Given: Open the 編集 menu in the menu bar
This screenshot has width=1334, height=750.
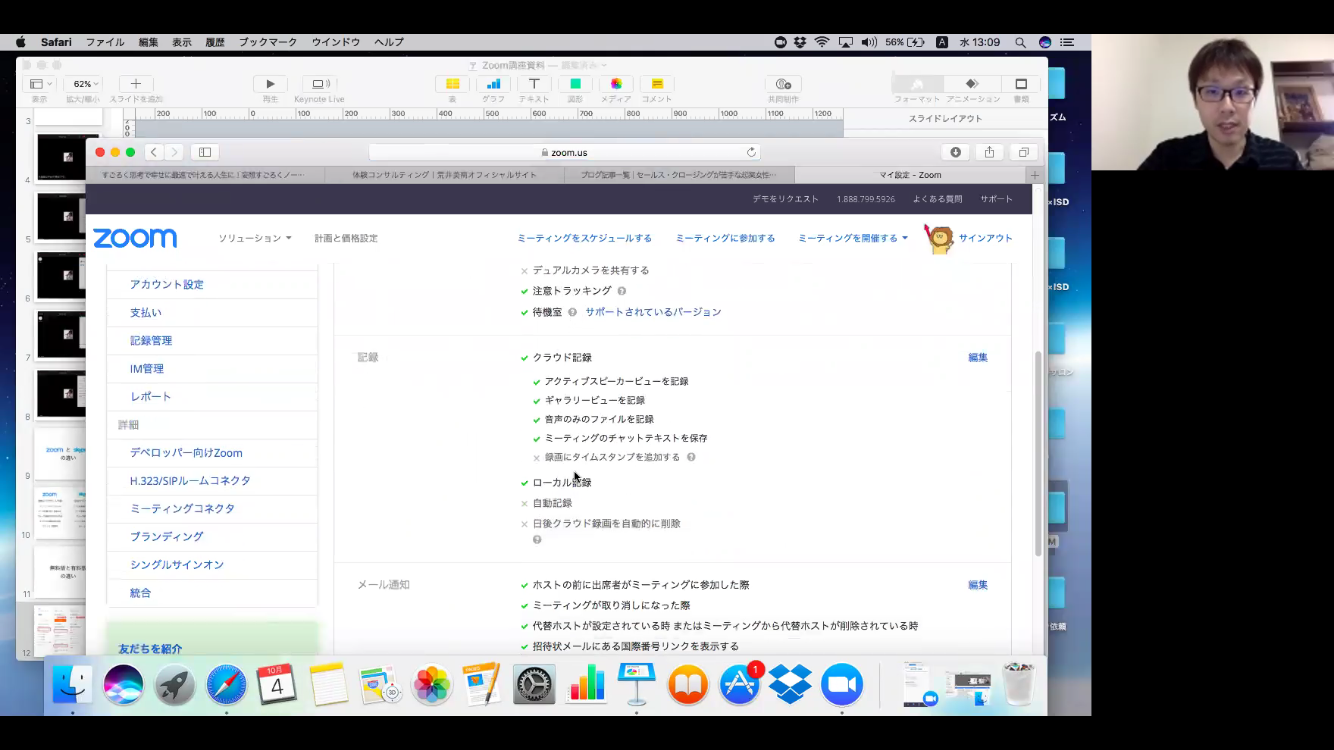Looking at the screenshot, I should click(x=148, y=42).
